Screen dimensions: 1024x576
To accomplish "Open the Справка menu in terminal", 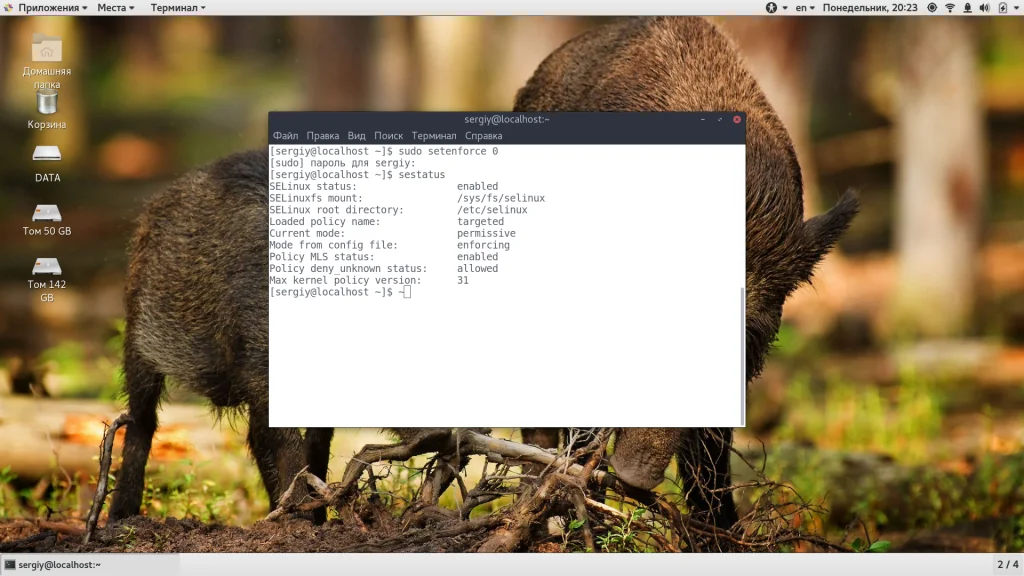I will click(x=483, y=136).
